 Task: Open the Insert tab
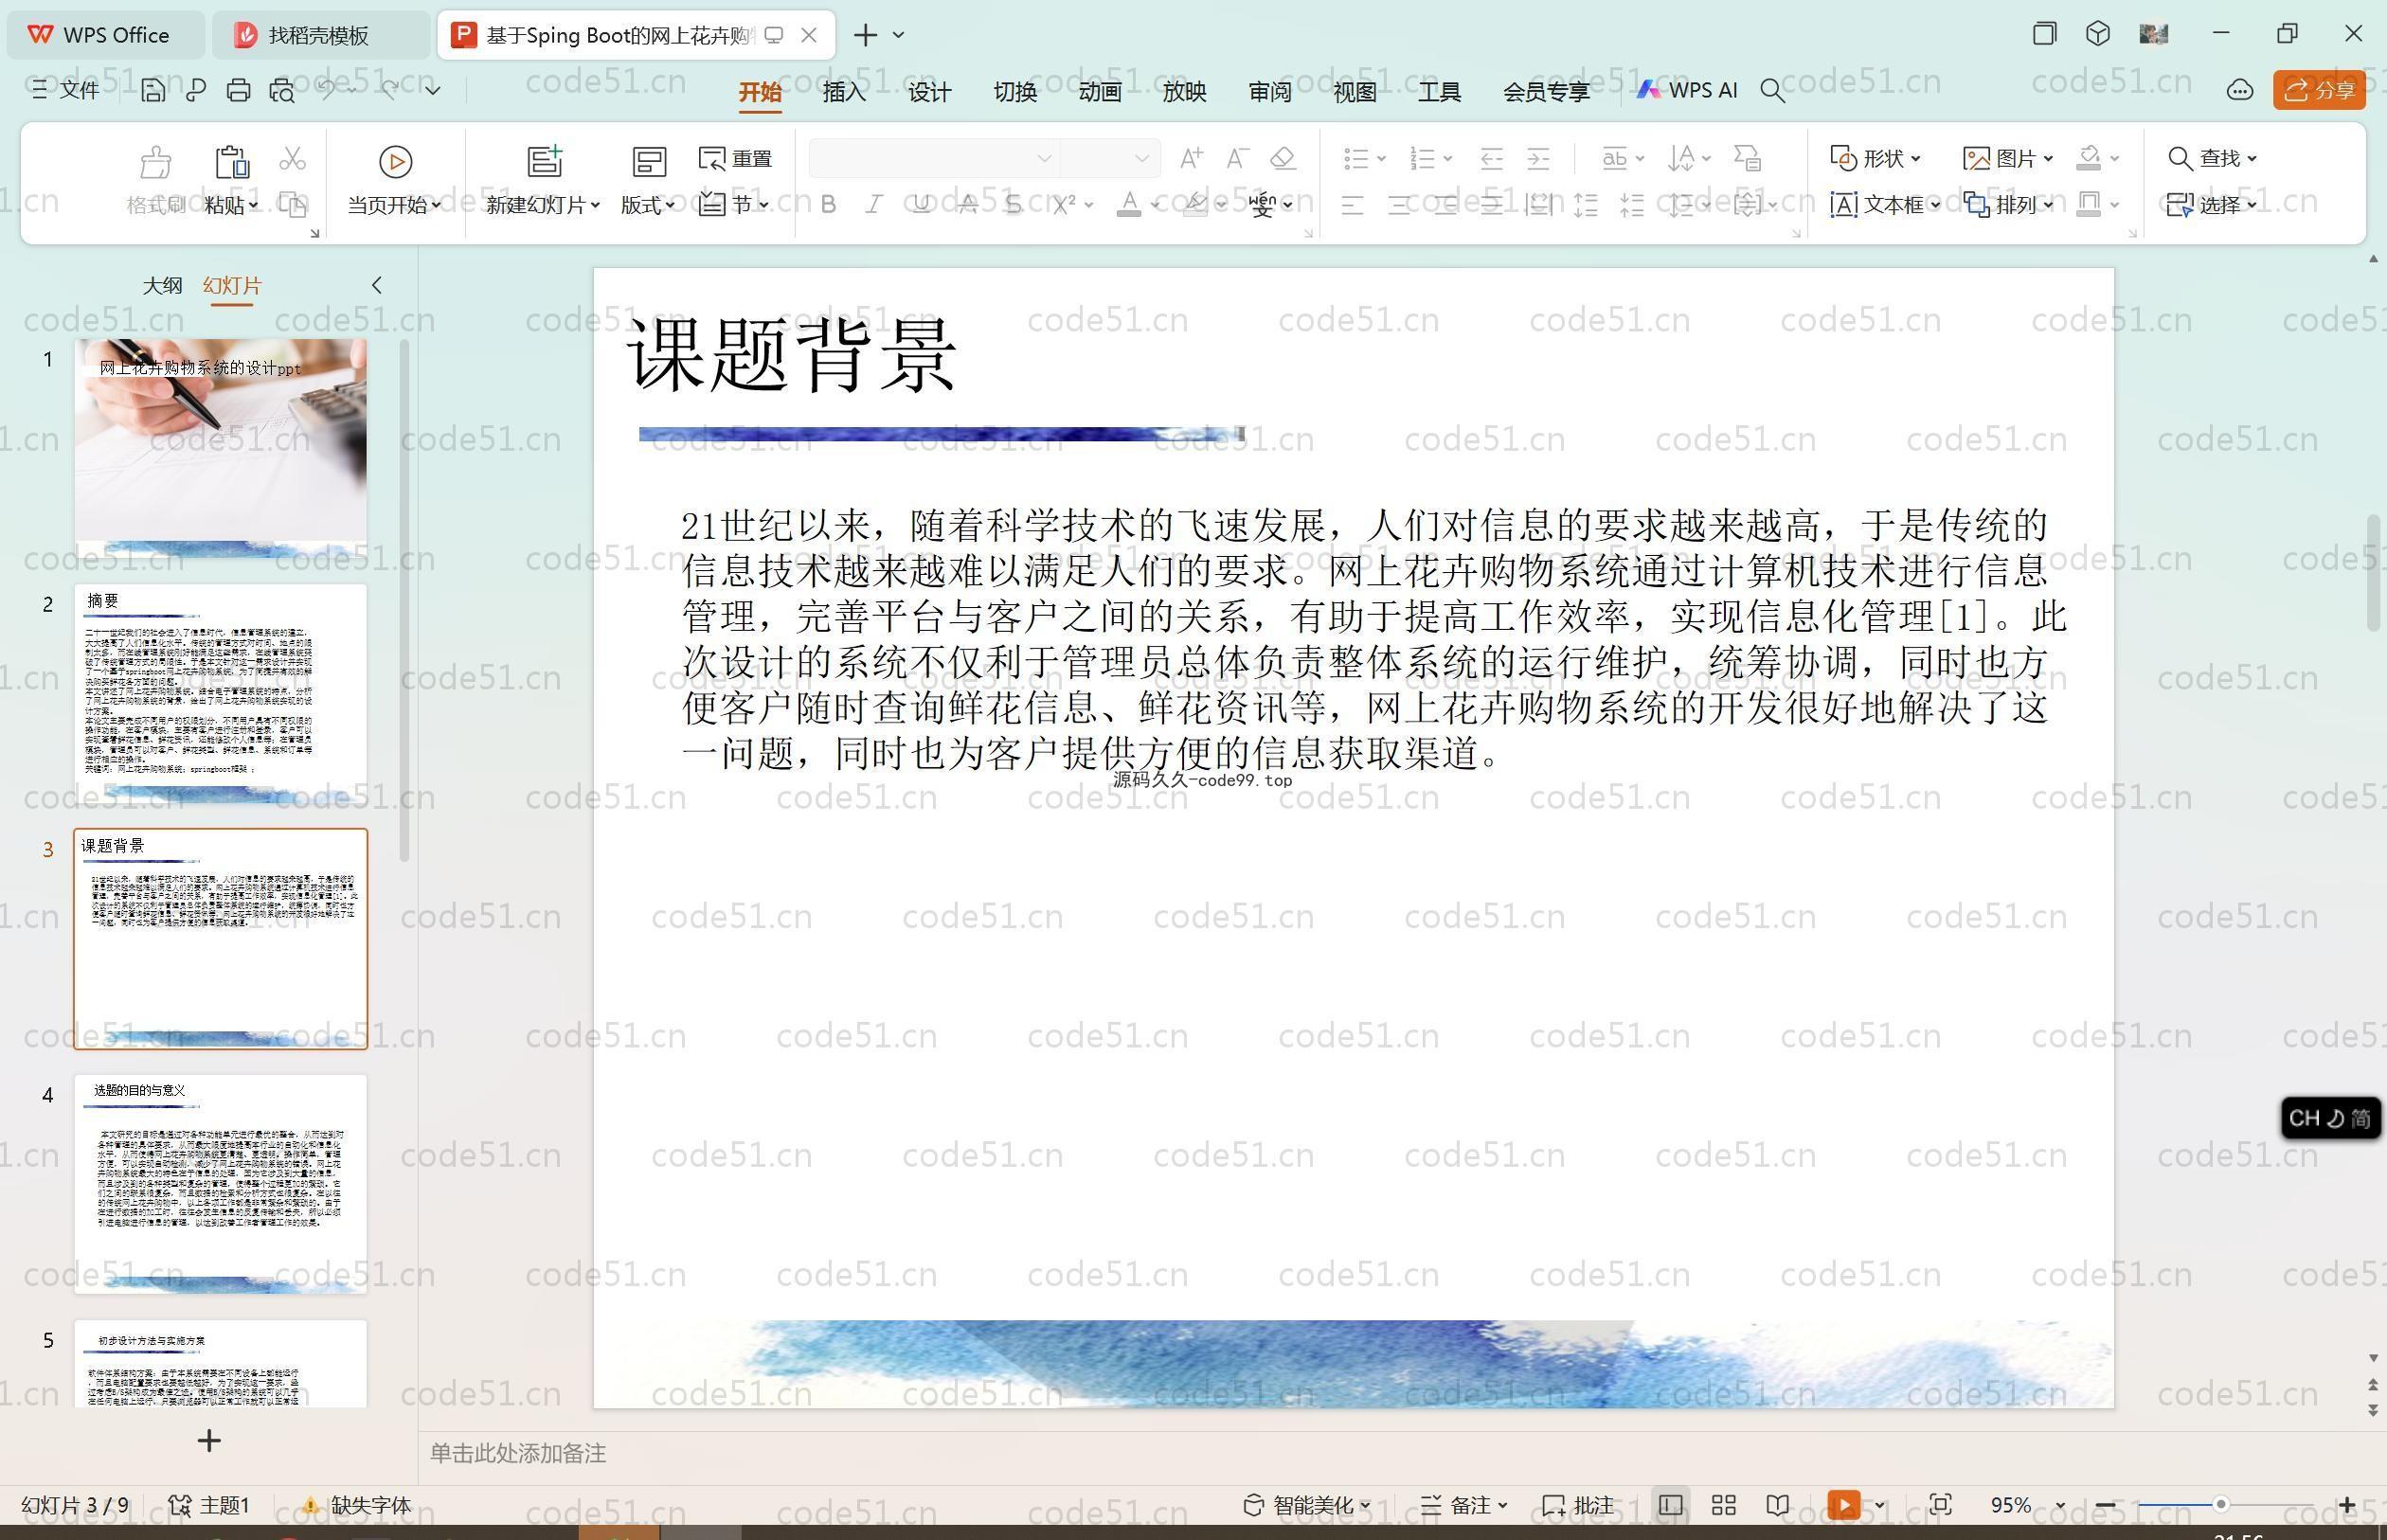click(844, 92)
